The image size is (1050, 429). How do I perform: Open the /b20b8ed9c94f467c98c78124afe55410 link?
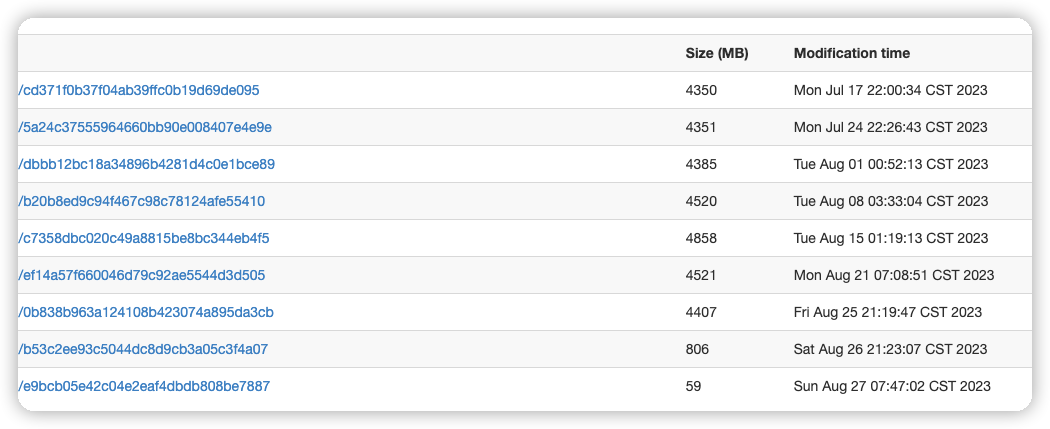pyautogui.click(x=141, y=201)
